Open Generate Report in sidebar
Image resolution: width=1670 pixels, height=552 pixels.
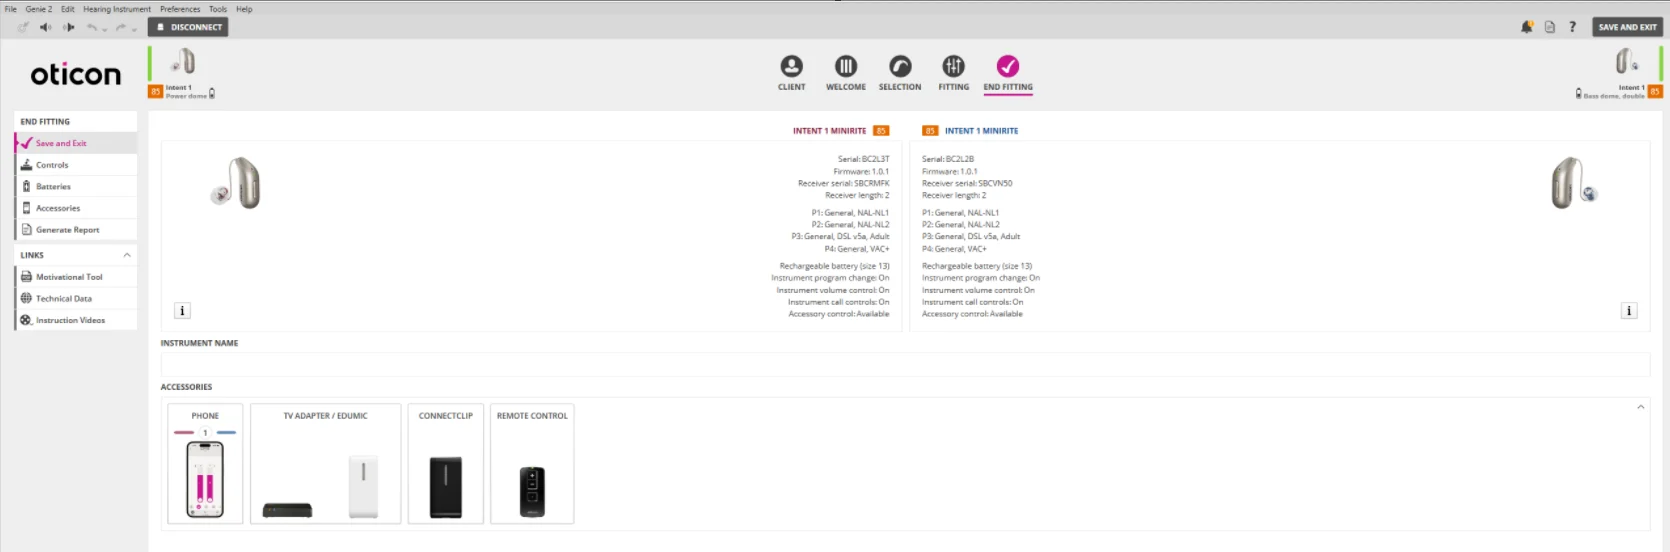[x=76, y=230]
